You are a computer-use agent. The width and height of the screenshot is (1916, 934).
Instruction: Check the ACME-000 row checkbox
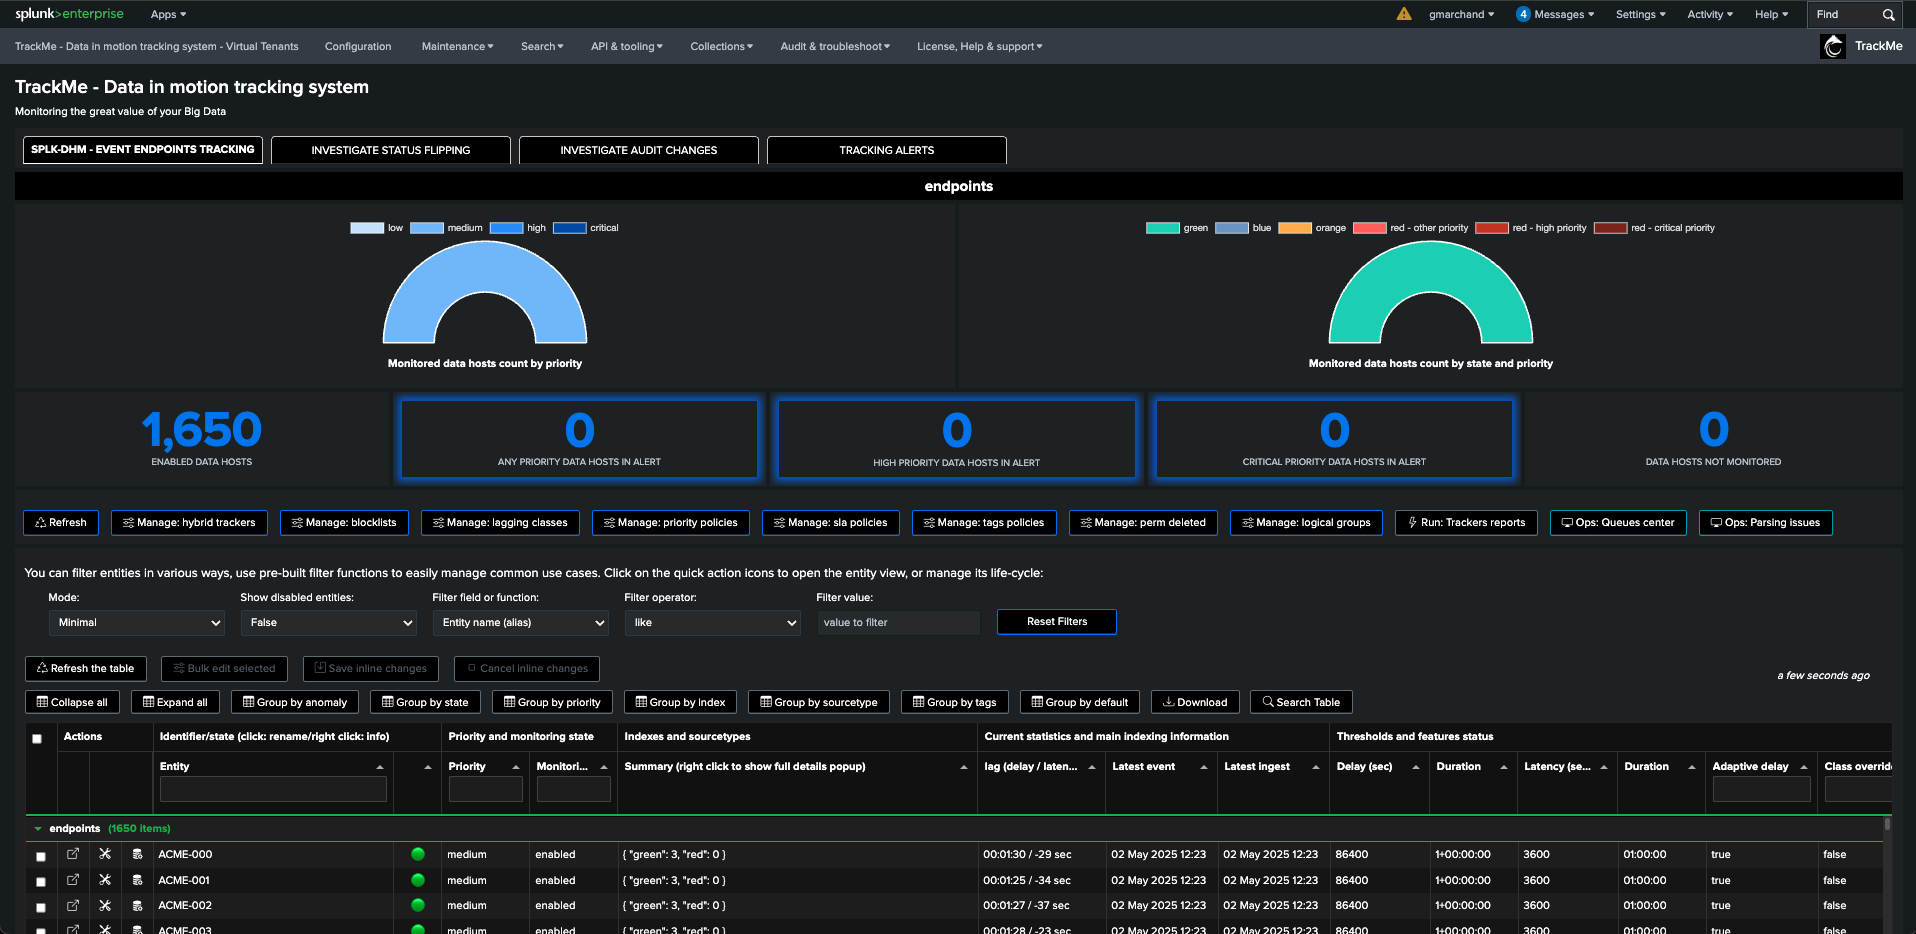pyautogui.click(x=41, y=856)
